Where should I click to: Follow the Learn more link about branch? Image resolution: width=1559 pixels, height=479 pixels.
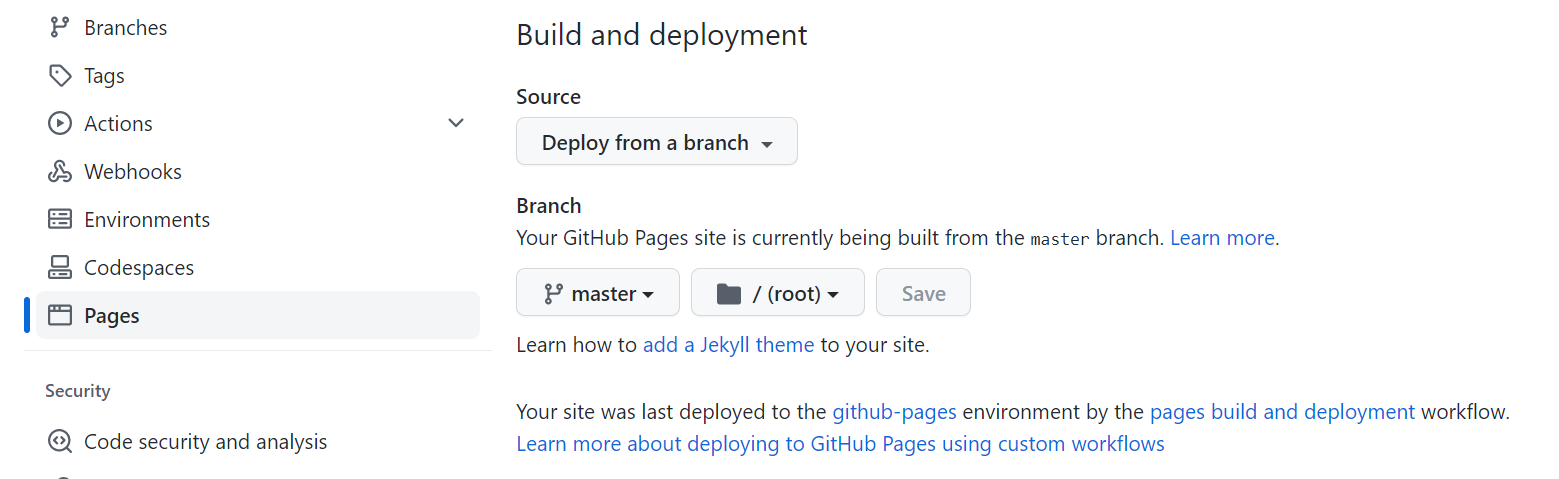pos(1222,239)
